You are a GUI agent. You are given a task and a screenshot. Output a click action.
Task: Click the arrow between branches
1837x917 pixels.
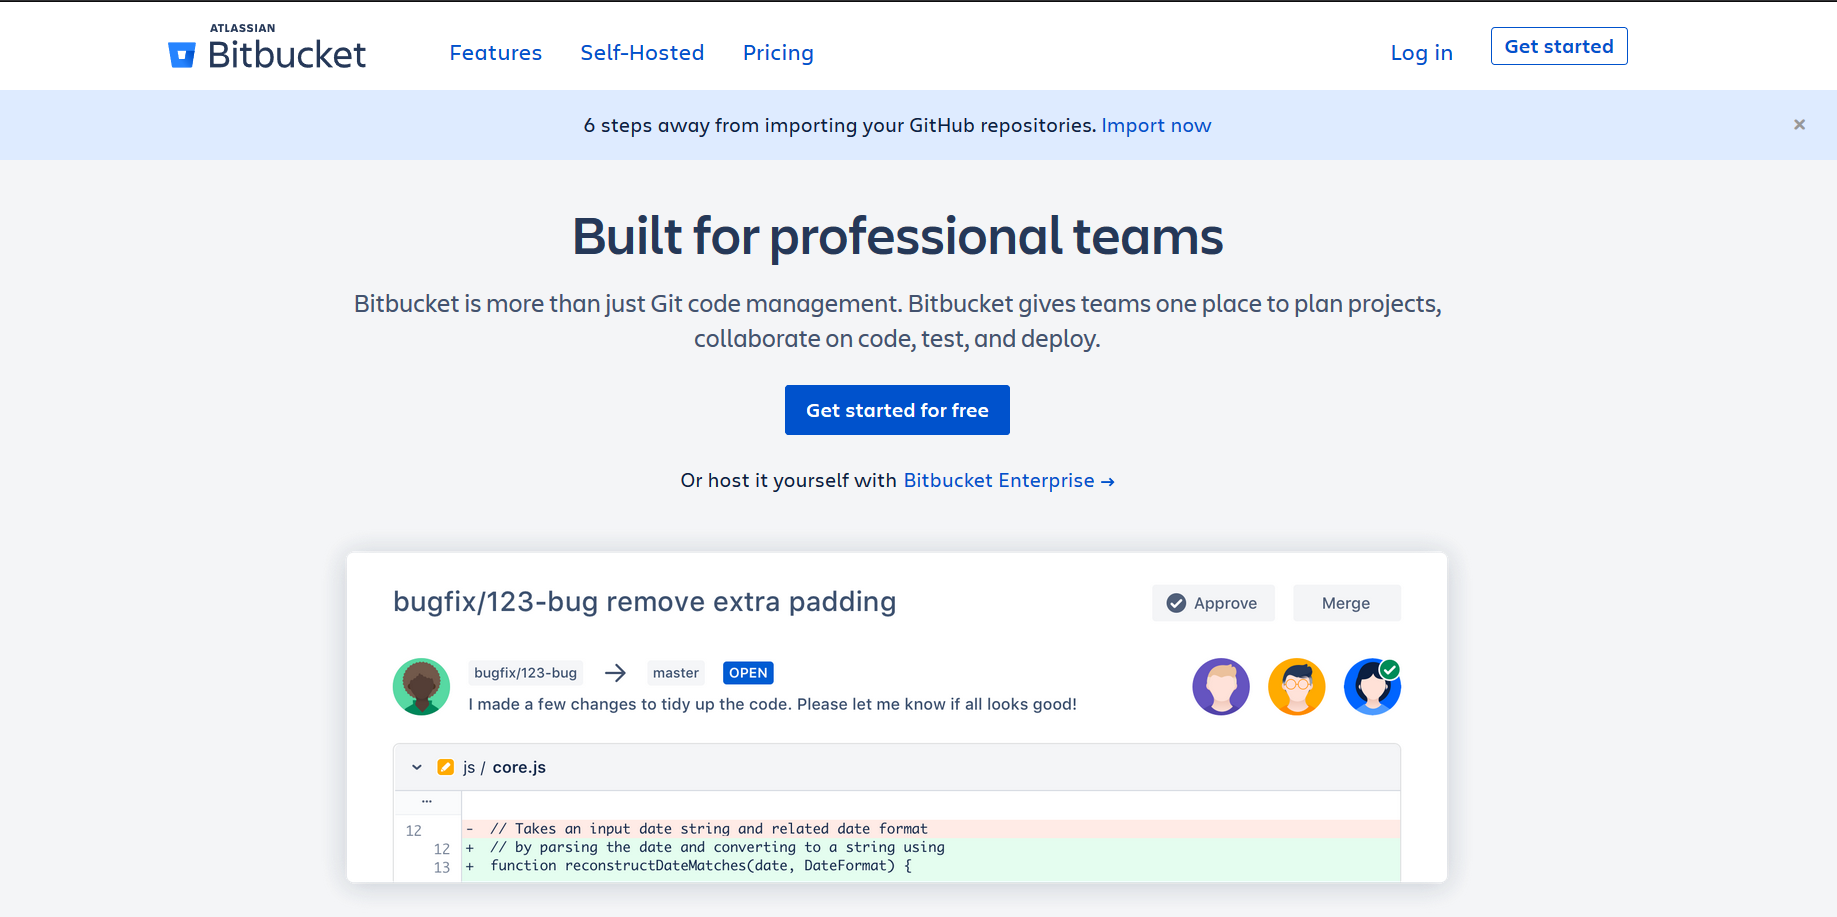coord(615,673)
